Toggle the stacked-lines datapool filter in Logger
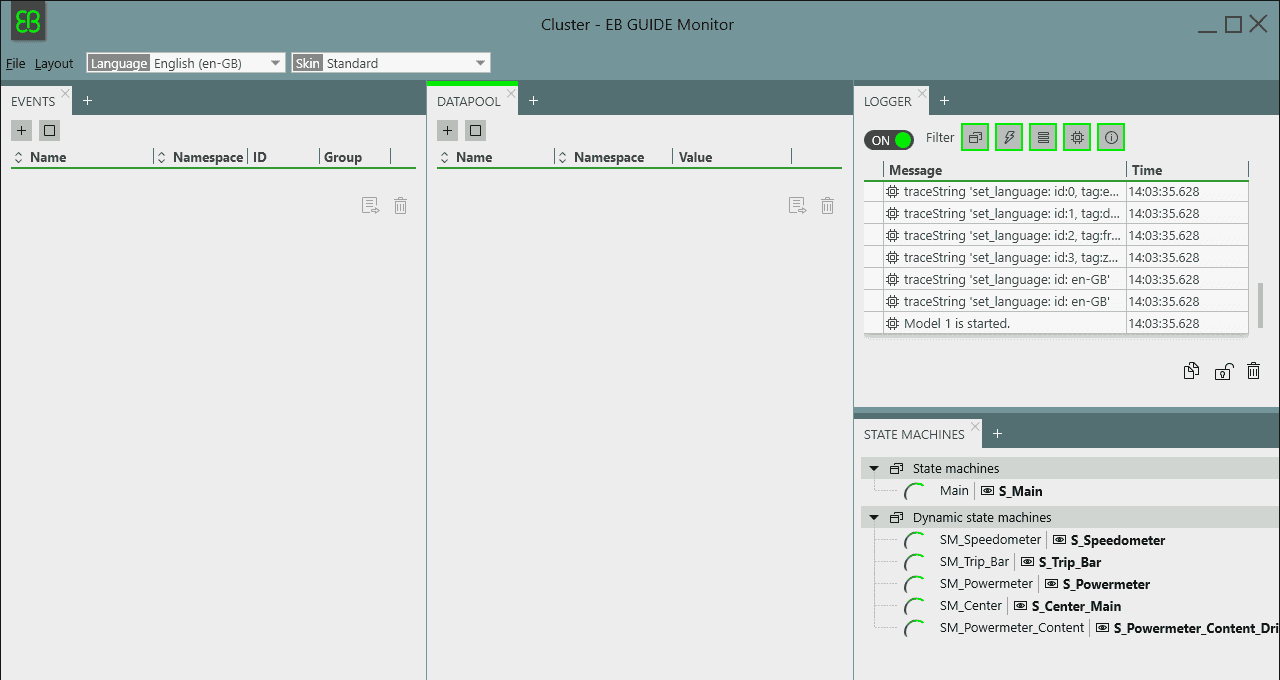Viewport: 1280px width, 680px height. tap(1043, 138)
